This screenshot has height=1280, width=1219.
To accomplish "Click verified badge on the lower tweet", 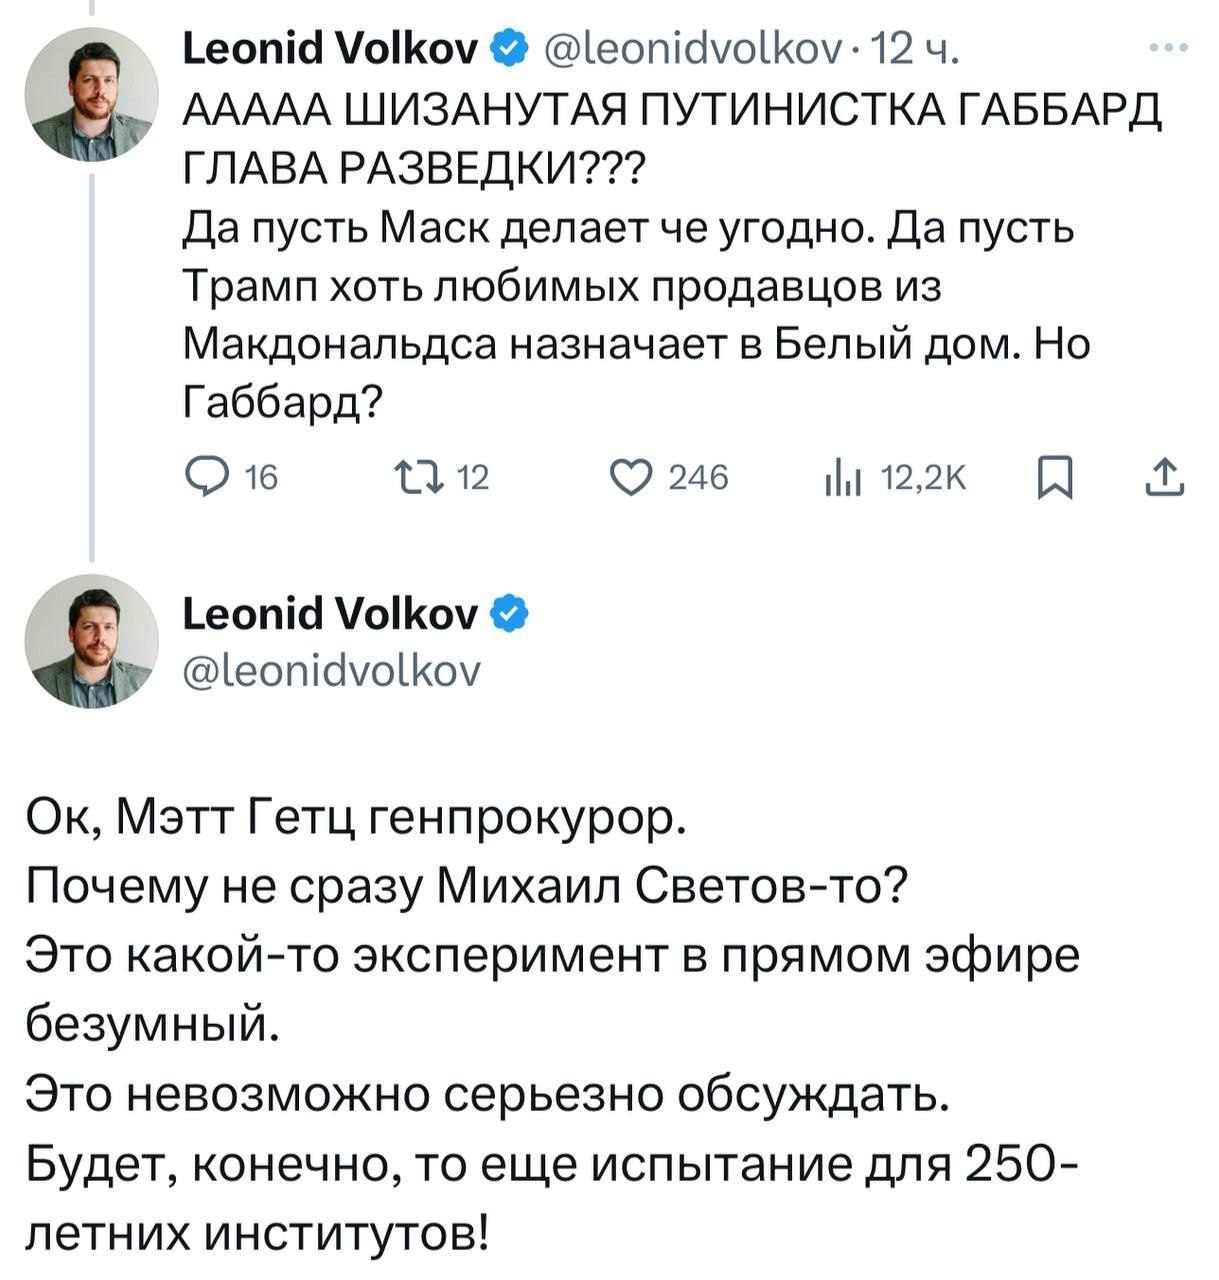I will [x=508, y=614].
